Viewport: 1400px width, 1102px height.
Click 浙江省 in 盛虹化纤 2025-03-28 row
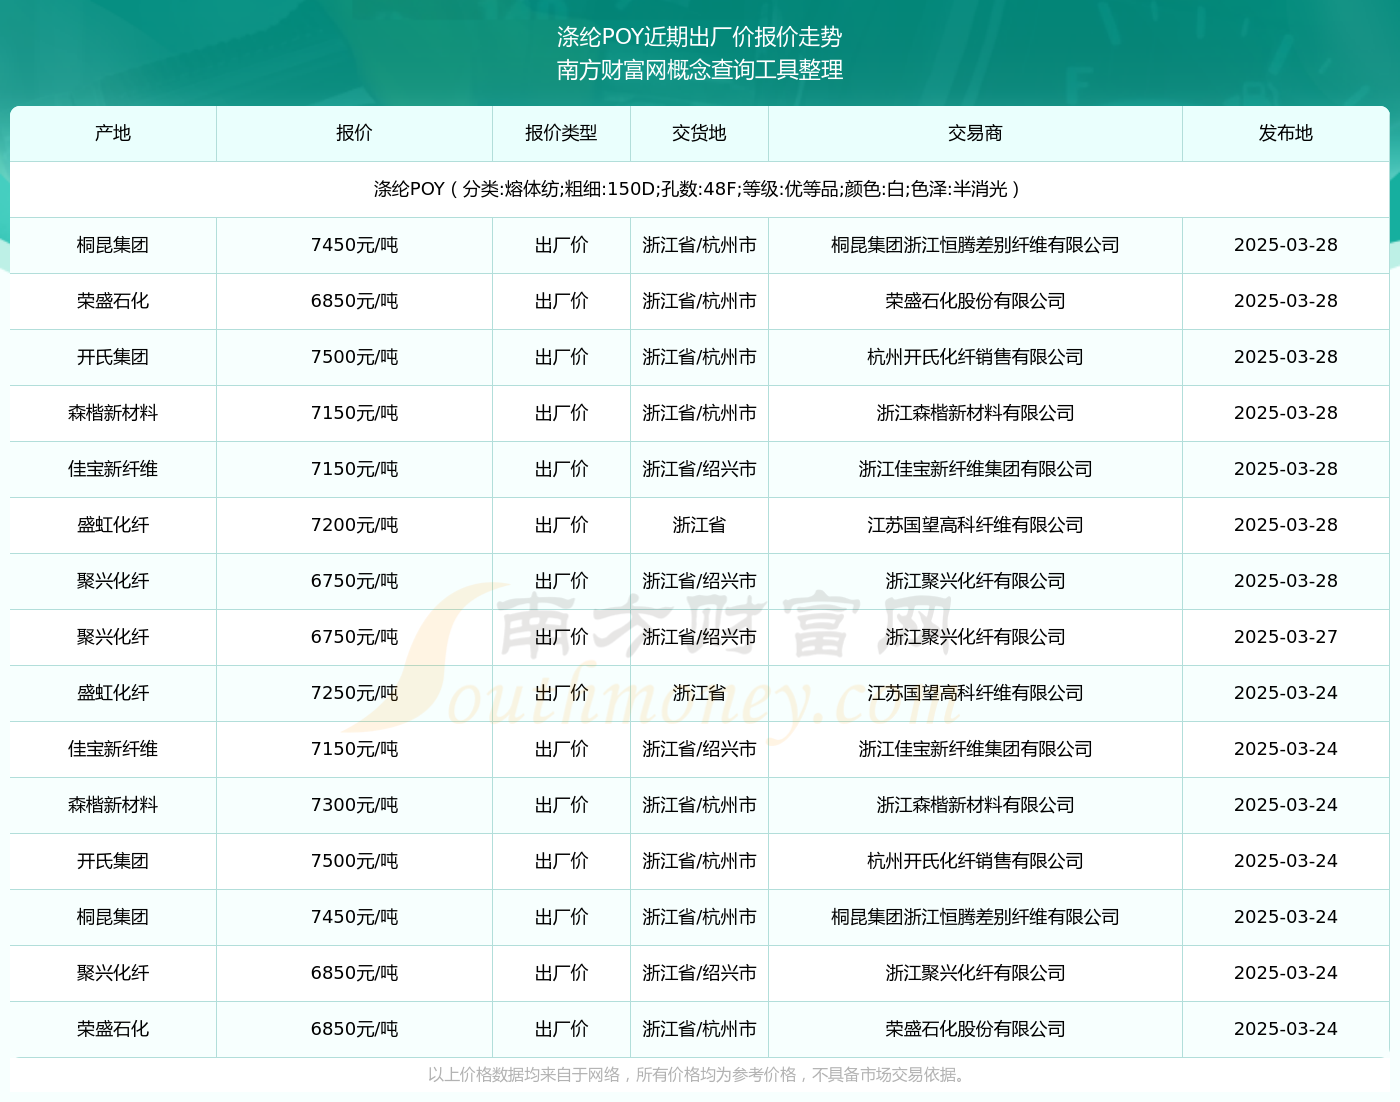(699, 525)
